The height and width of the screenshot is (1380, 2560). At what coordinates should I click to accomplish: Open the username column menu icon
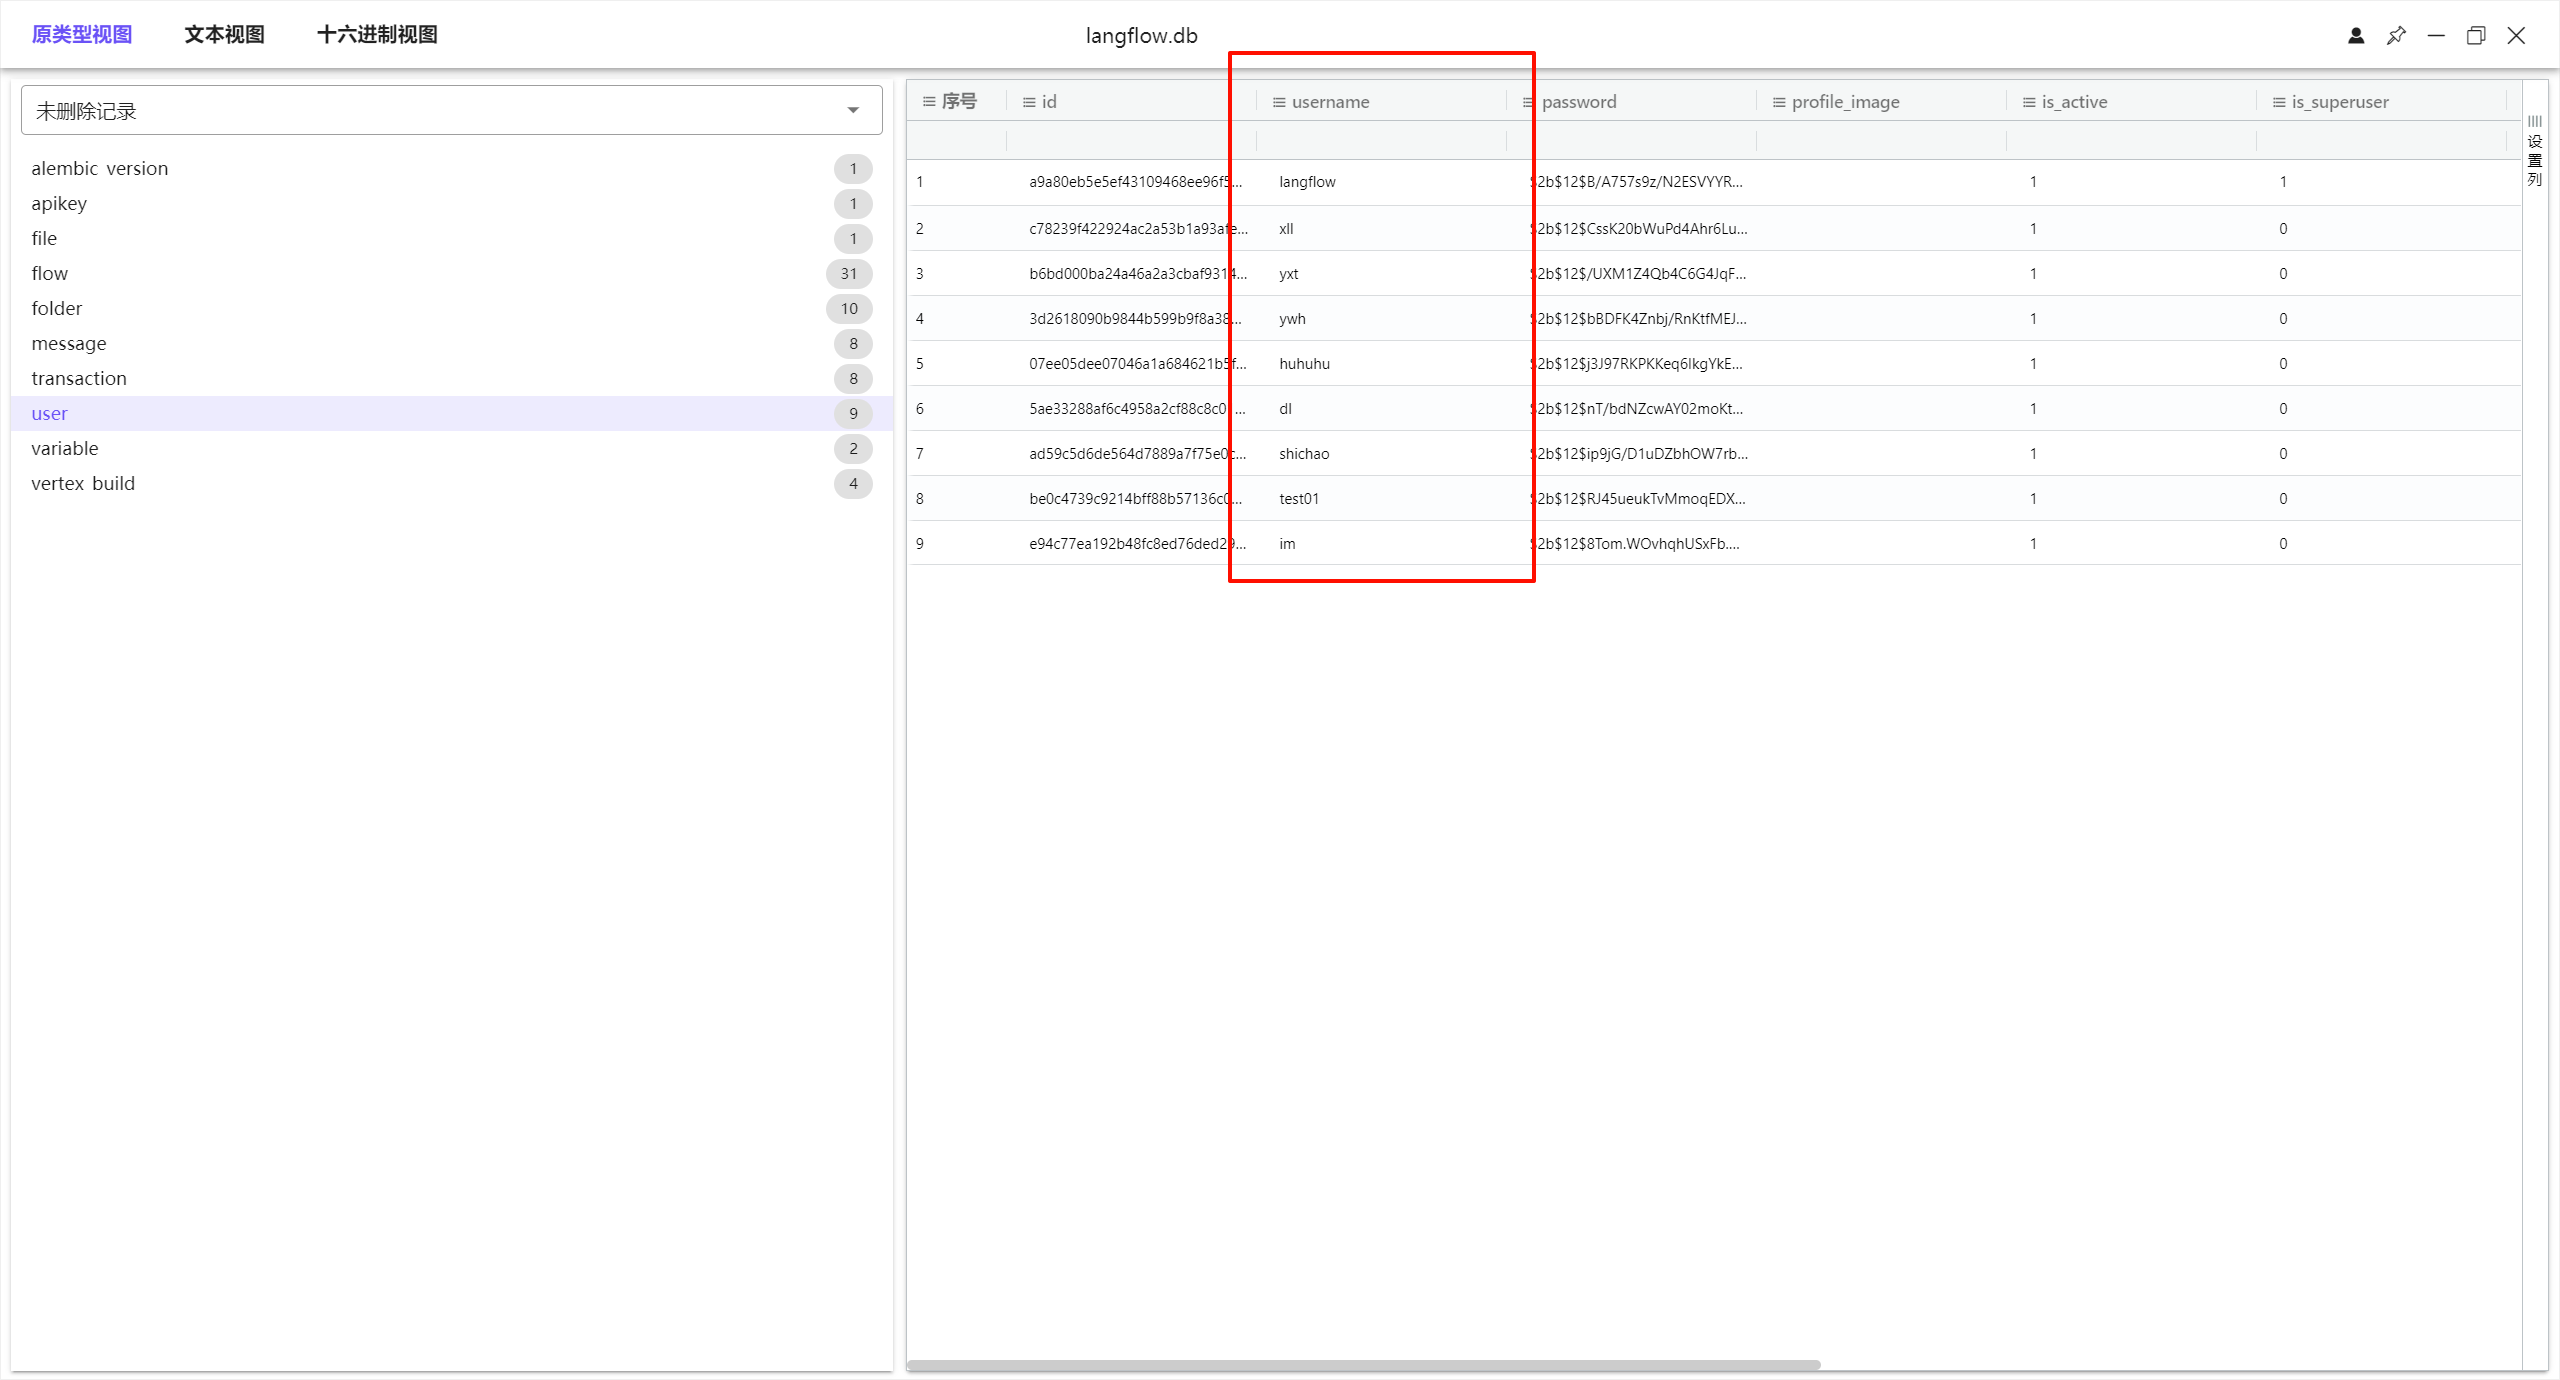point(1278,102)
